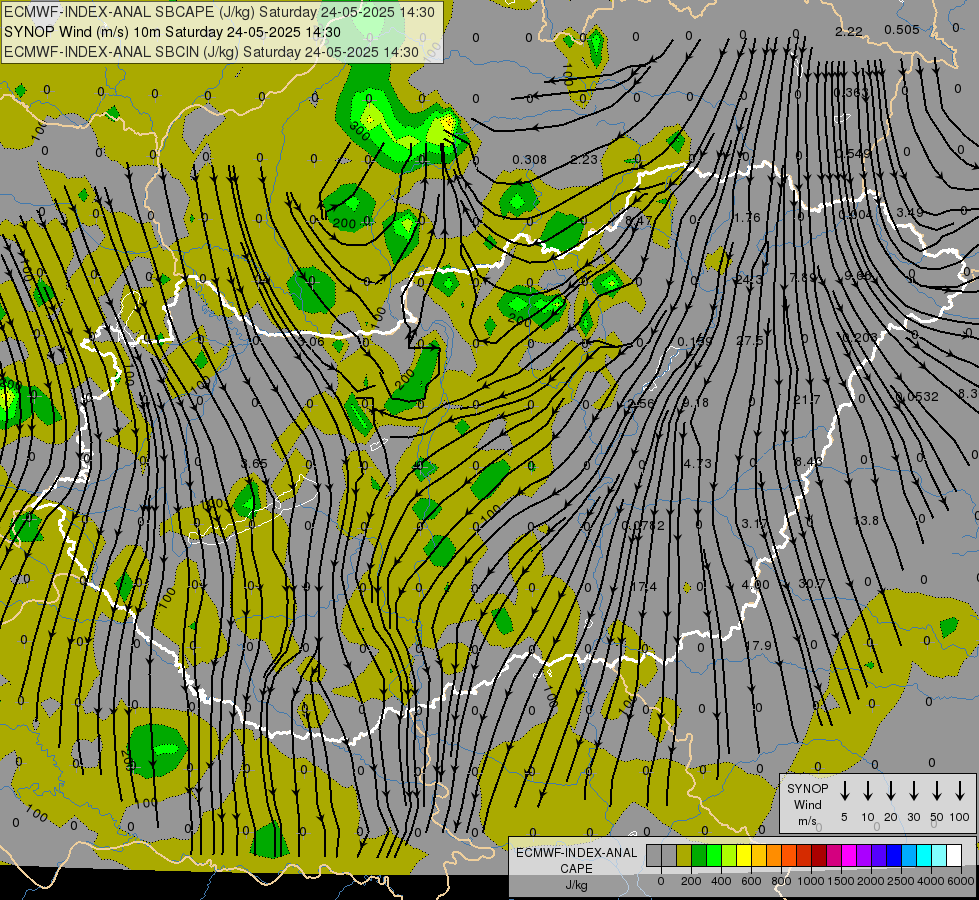Click the 9.18 value on the map
Screen dimensions: 979x900
click(696, 403)
